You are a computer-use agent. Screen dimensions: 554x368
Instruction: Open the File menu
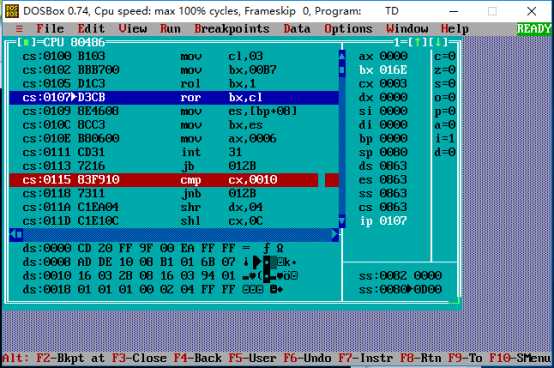coord(50,29)
